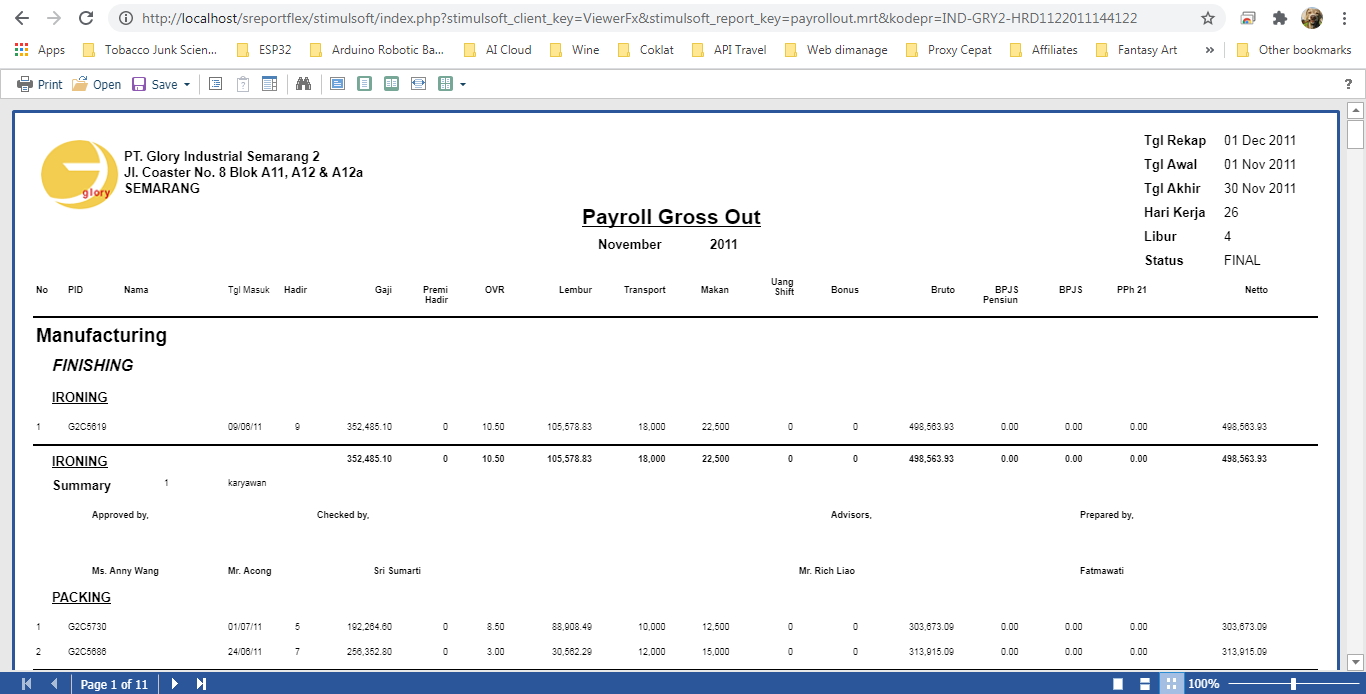Toggle the Thumbnails panel icon
1366x694 pixels.
pyautogui.click(x=269, y=84)
